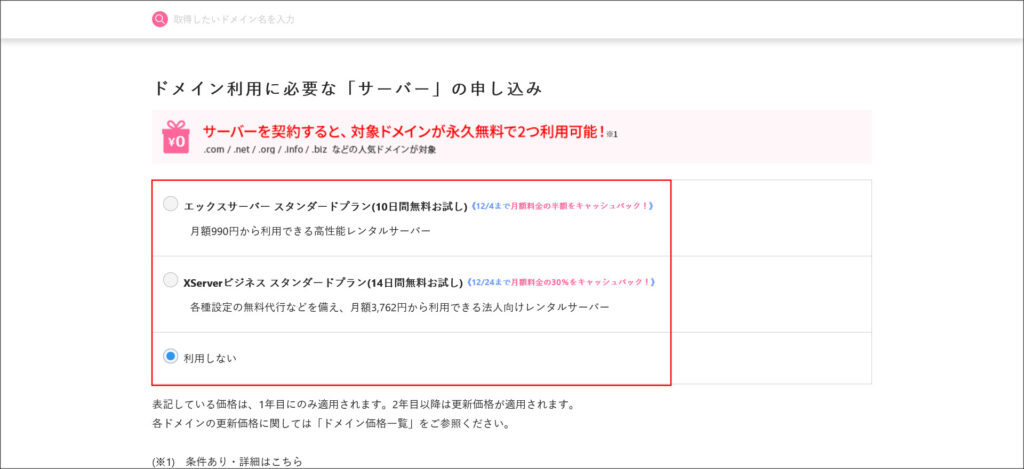Click the 12/24 30%キャッシュバック campaign text
The width and height of the screenshot is (1024, 469).
[x=562, y=282]
